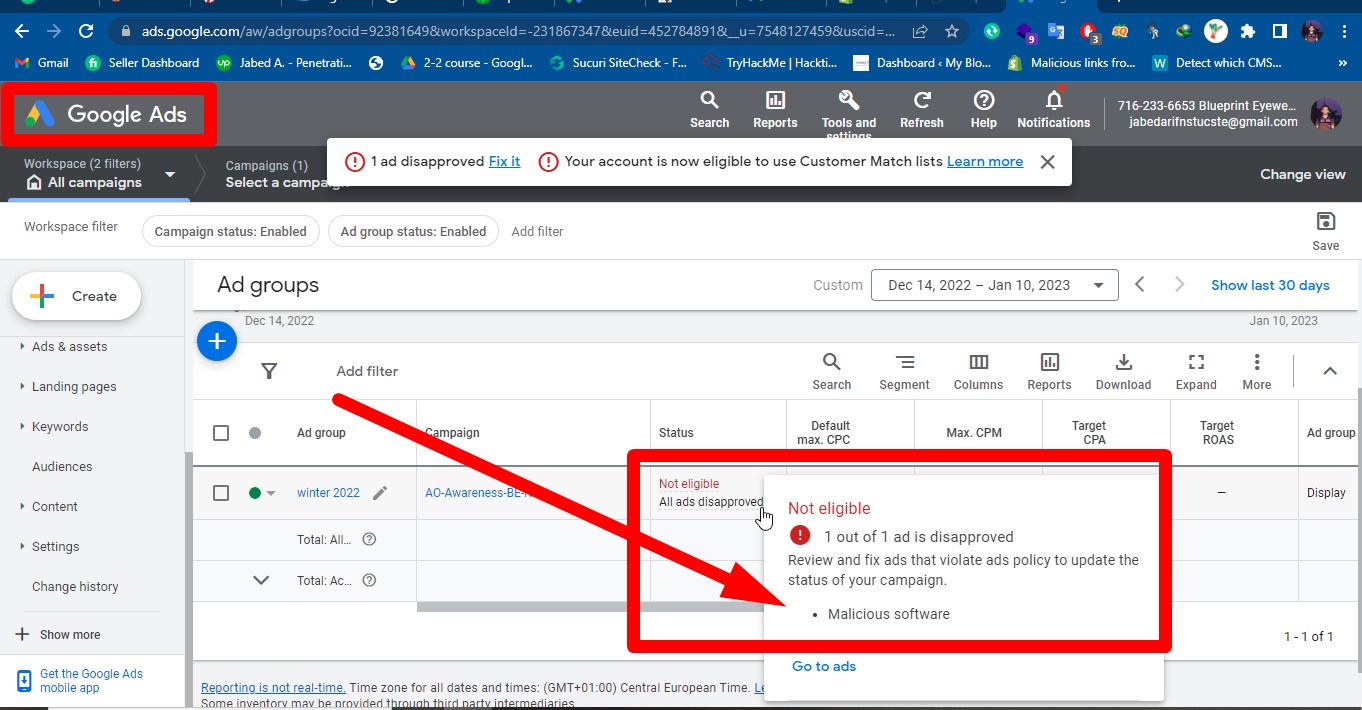Click Add filter above the table
Viewport: 1362px width, 710px height.
(x=367, y=371)
